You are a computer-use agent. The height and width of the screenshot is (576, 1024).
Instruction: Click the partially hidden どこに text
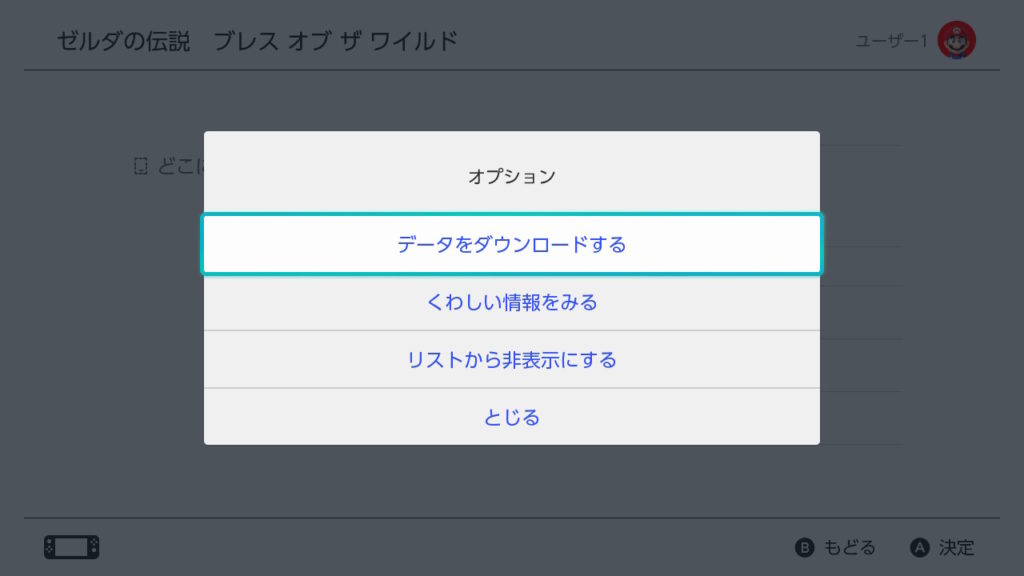(180, 166)
